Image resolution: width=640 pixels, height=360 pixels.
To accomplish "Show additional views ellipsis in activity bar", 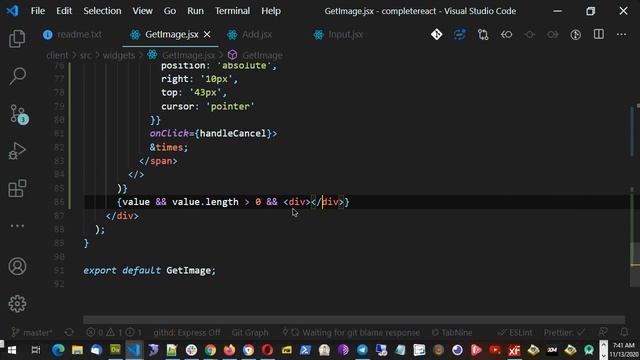I will pyautogui.click(x=17, y=226).
